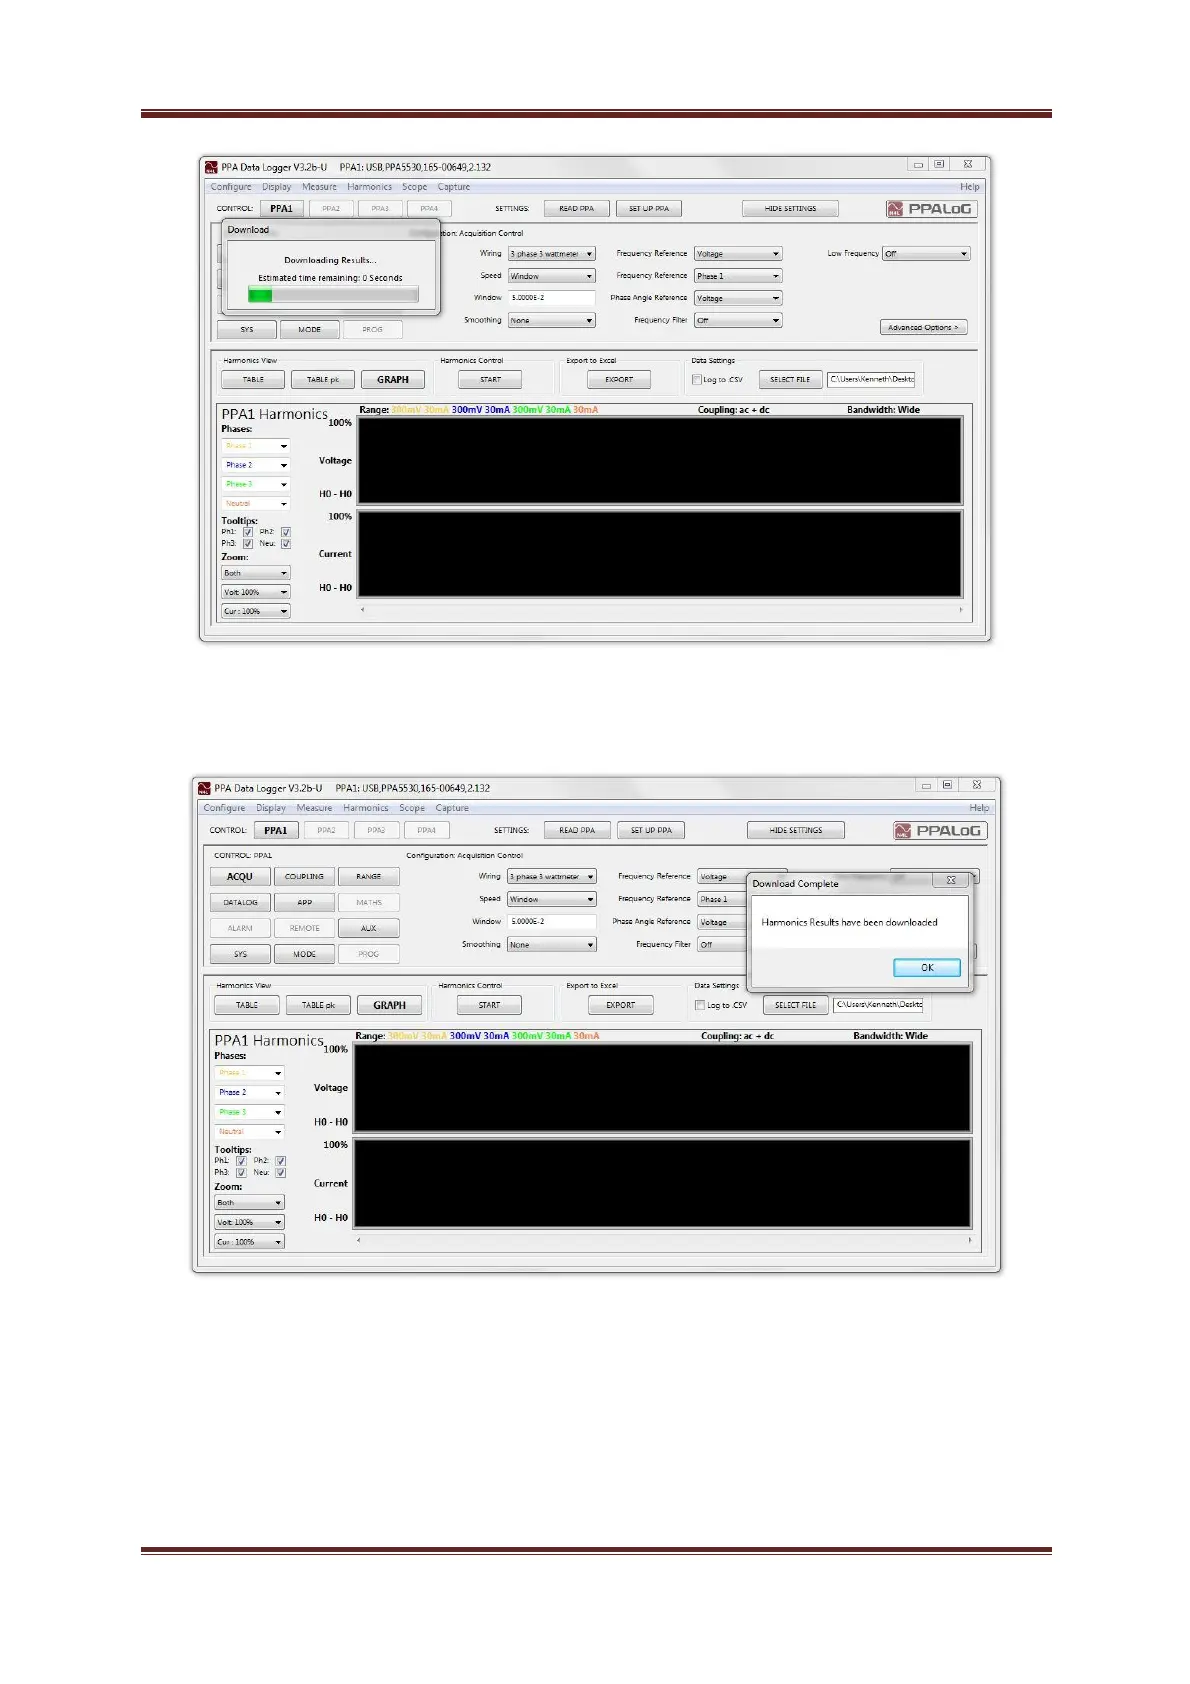Open Speed dropdown in the downloading window

(x=551, y=276)
